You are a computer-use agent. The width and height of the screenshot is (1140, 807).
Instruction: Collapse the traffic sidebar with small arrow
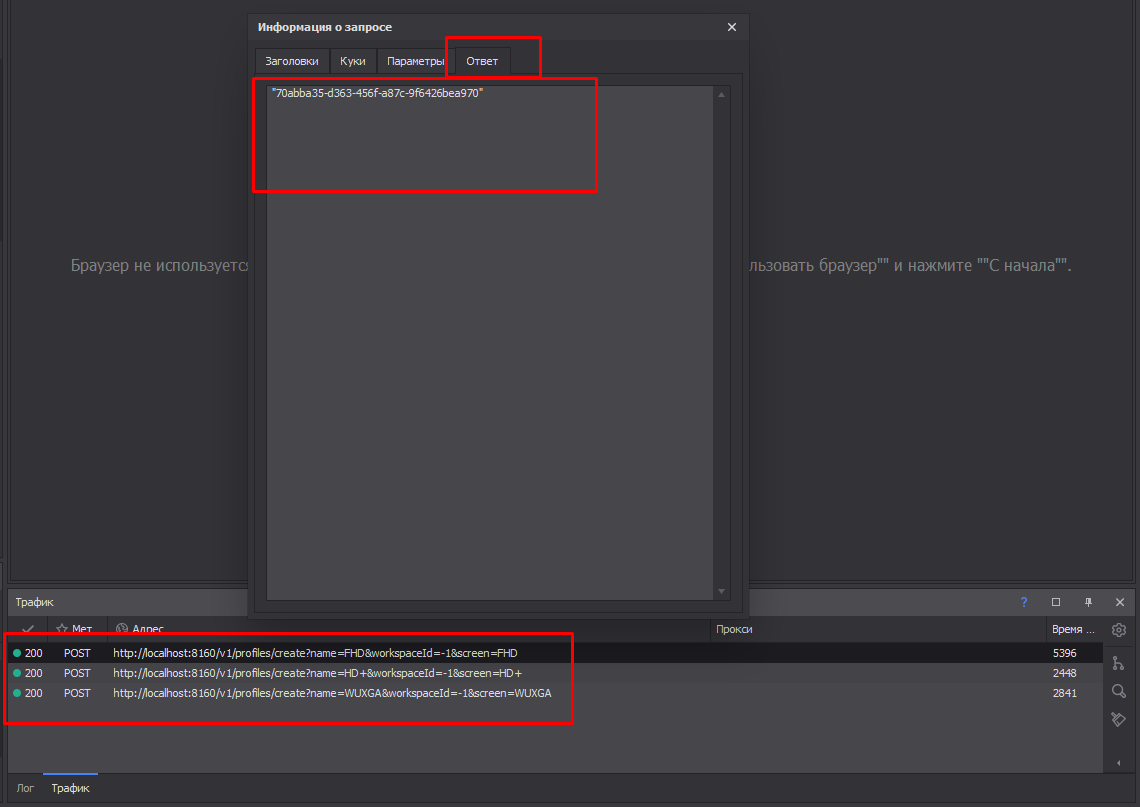(x=1118, y=763)
